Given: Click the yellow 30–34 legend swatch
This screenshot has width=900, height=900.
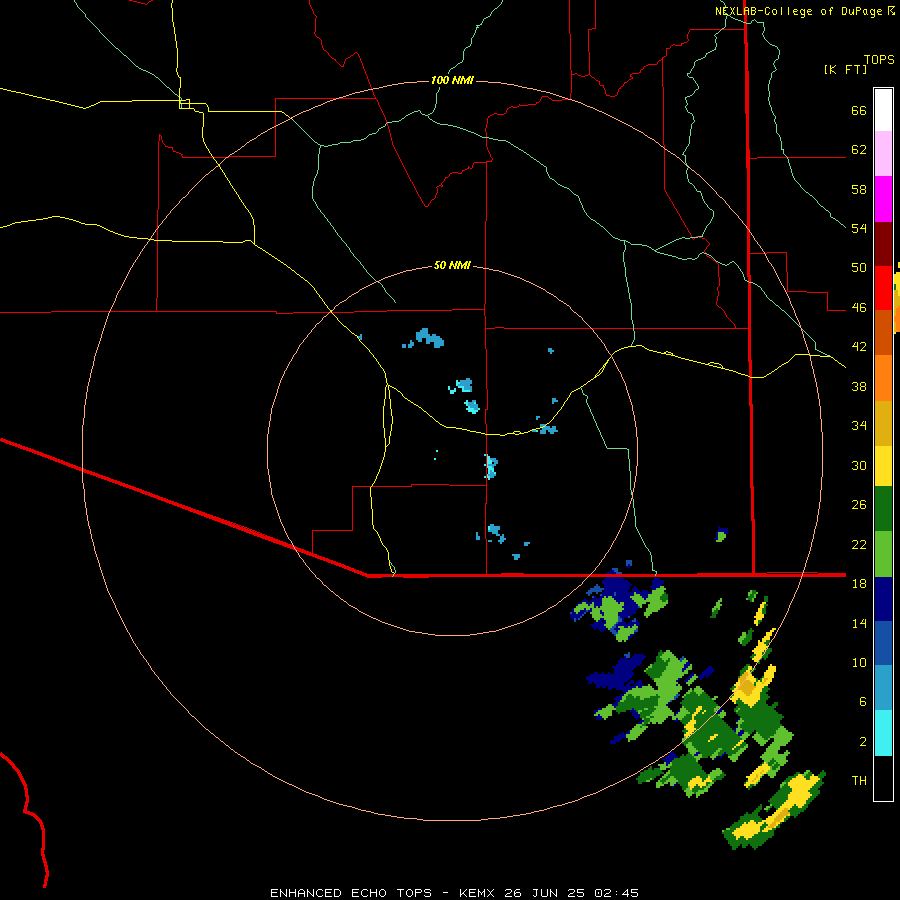Looking at the screenshot, I should tap(883, 466).
